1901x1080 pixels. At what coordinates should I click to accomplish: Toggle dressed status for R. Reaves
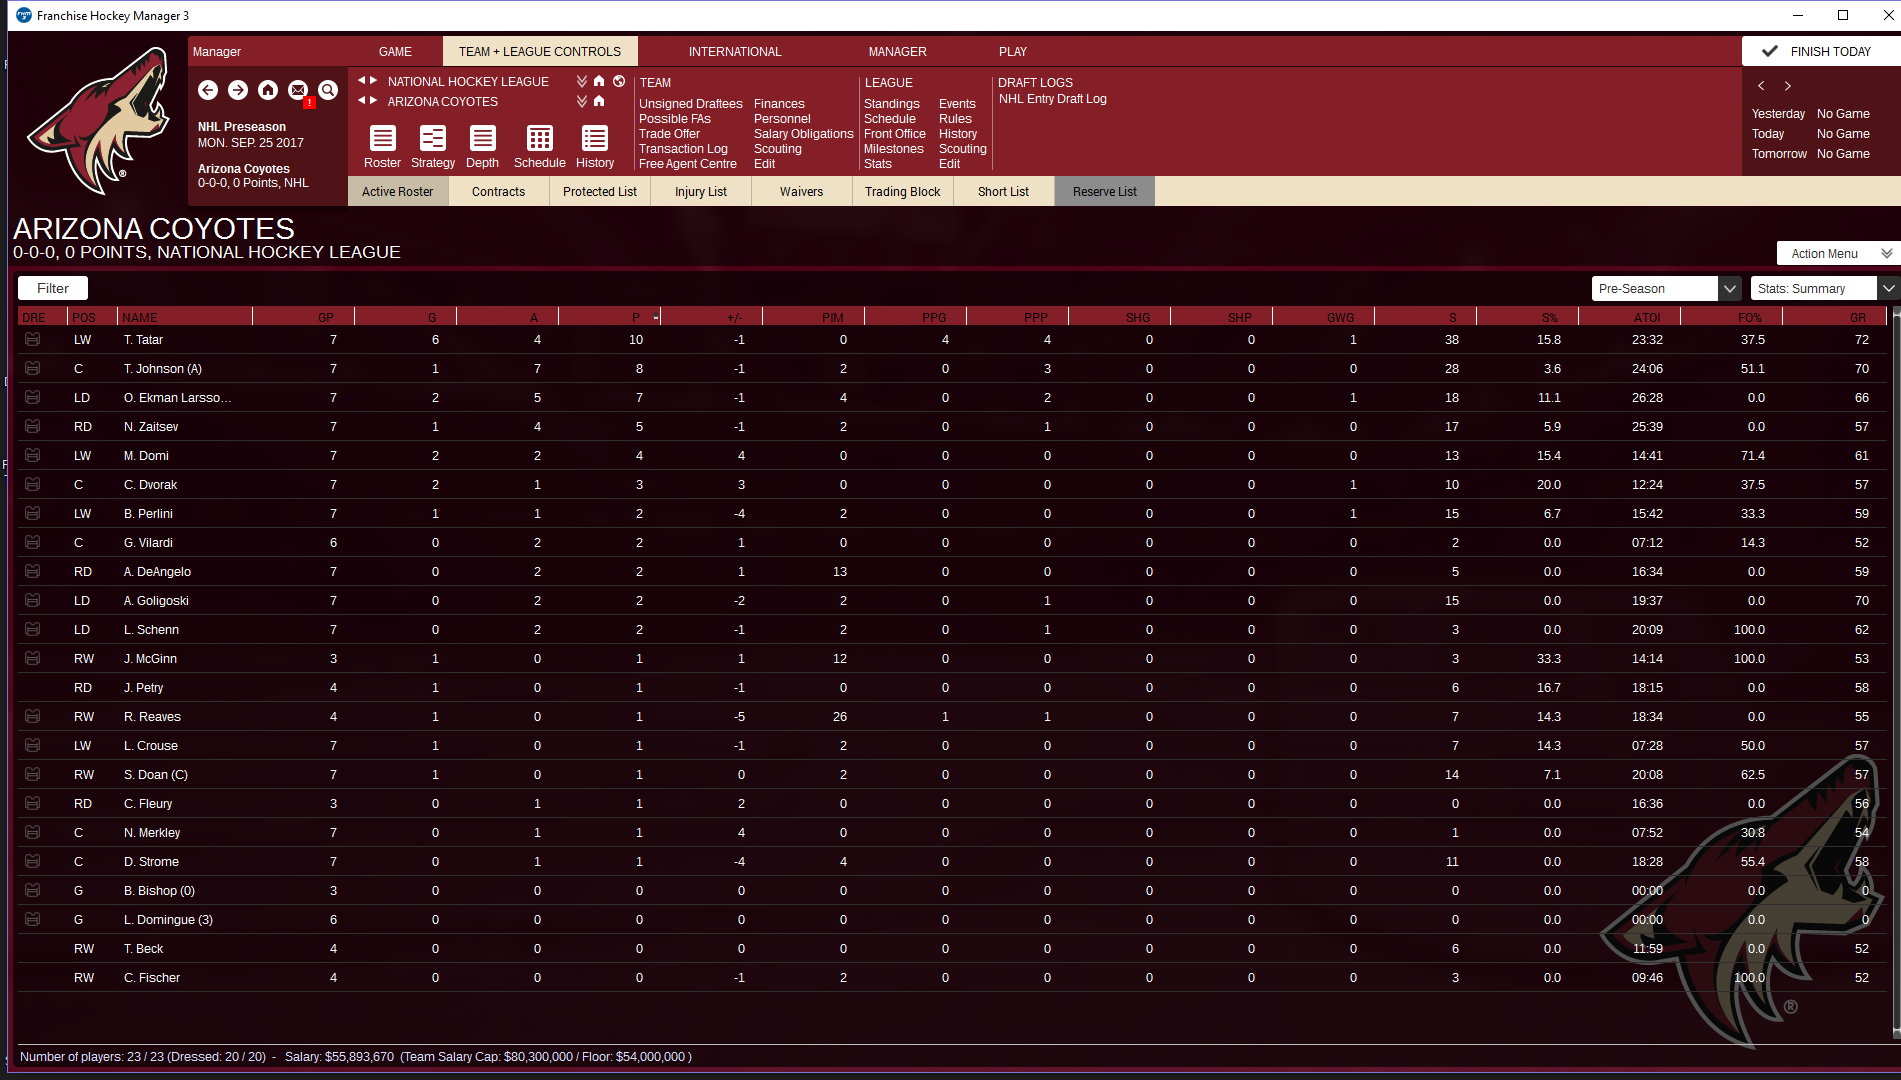(x=32, y=717)
